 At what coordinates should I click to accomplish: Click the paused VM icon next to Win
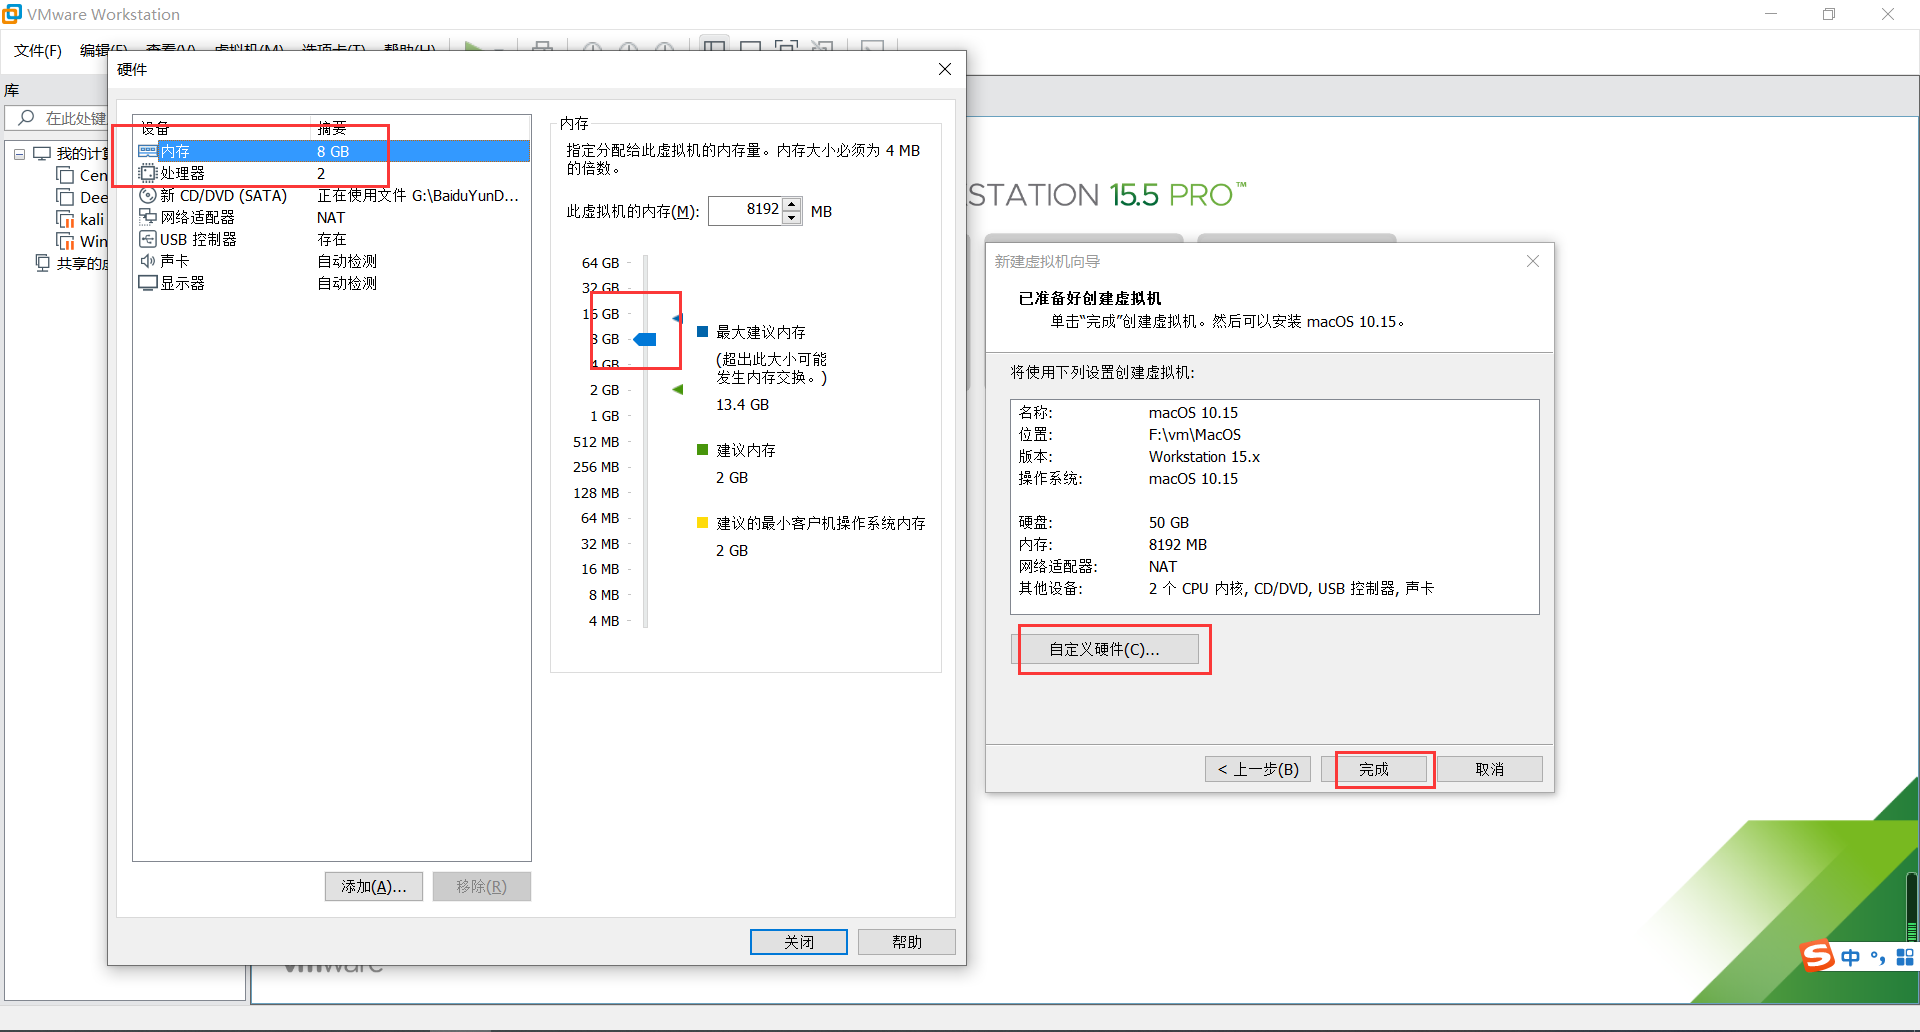pyautogui.click(x=66, y=241)
